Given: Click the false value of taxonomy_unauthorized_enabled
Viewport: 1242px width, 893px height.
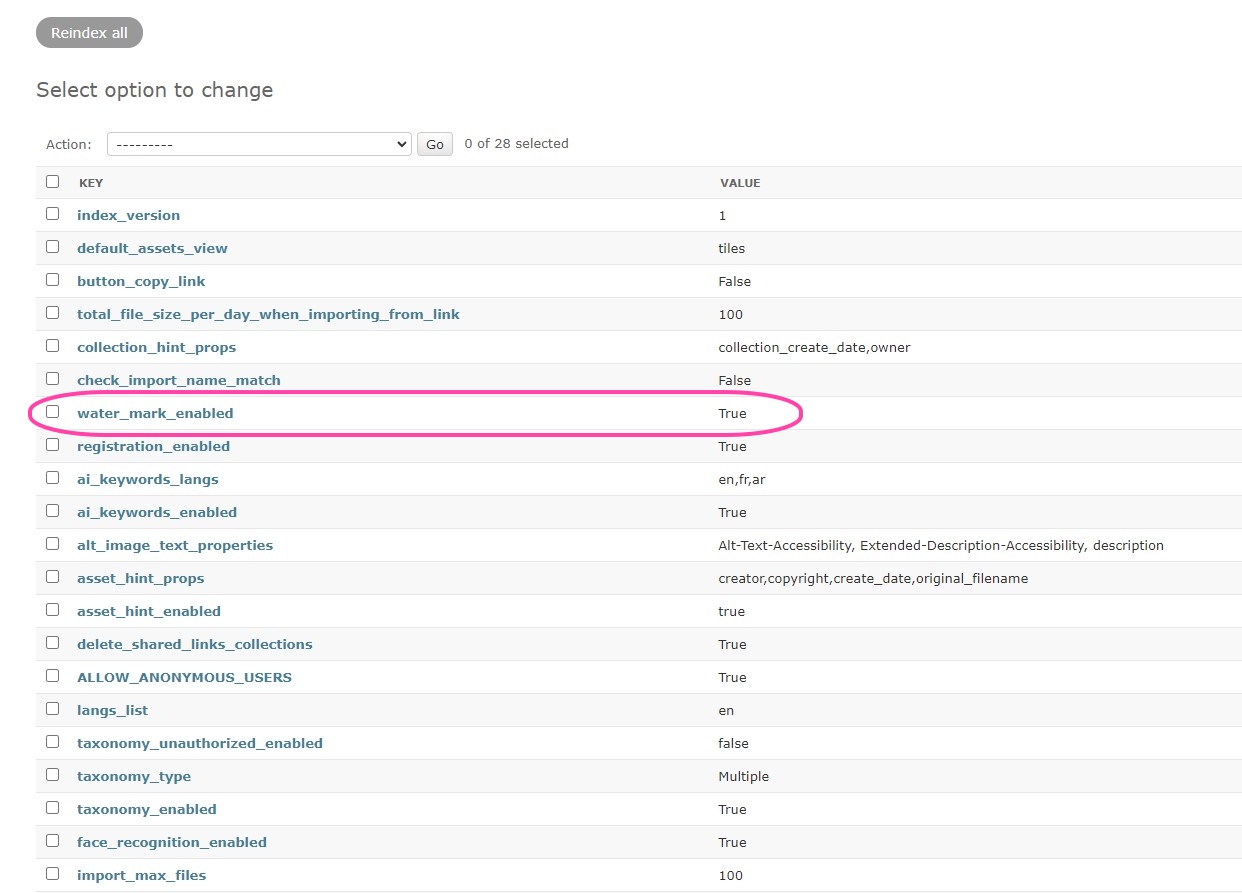Looking at the screenshot, I should [733, 743].
